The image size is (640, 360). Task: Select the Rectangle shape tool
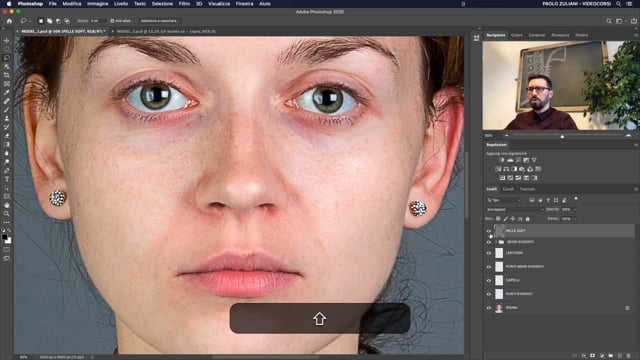click(7, 196)
